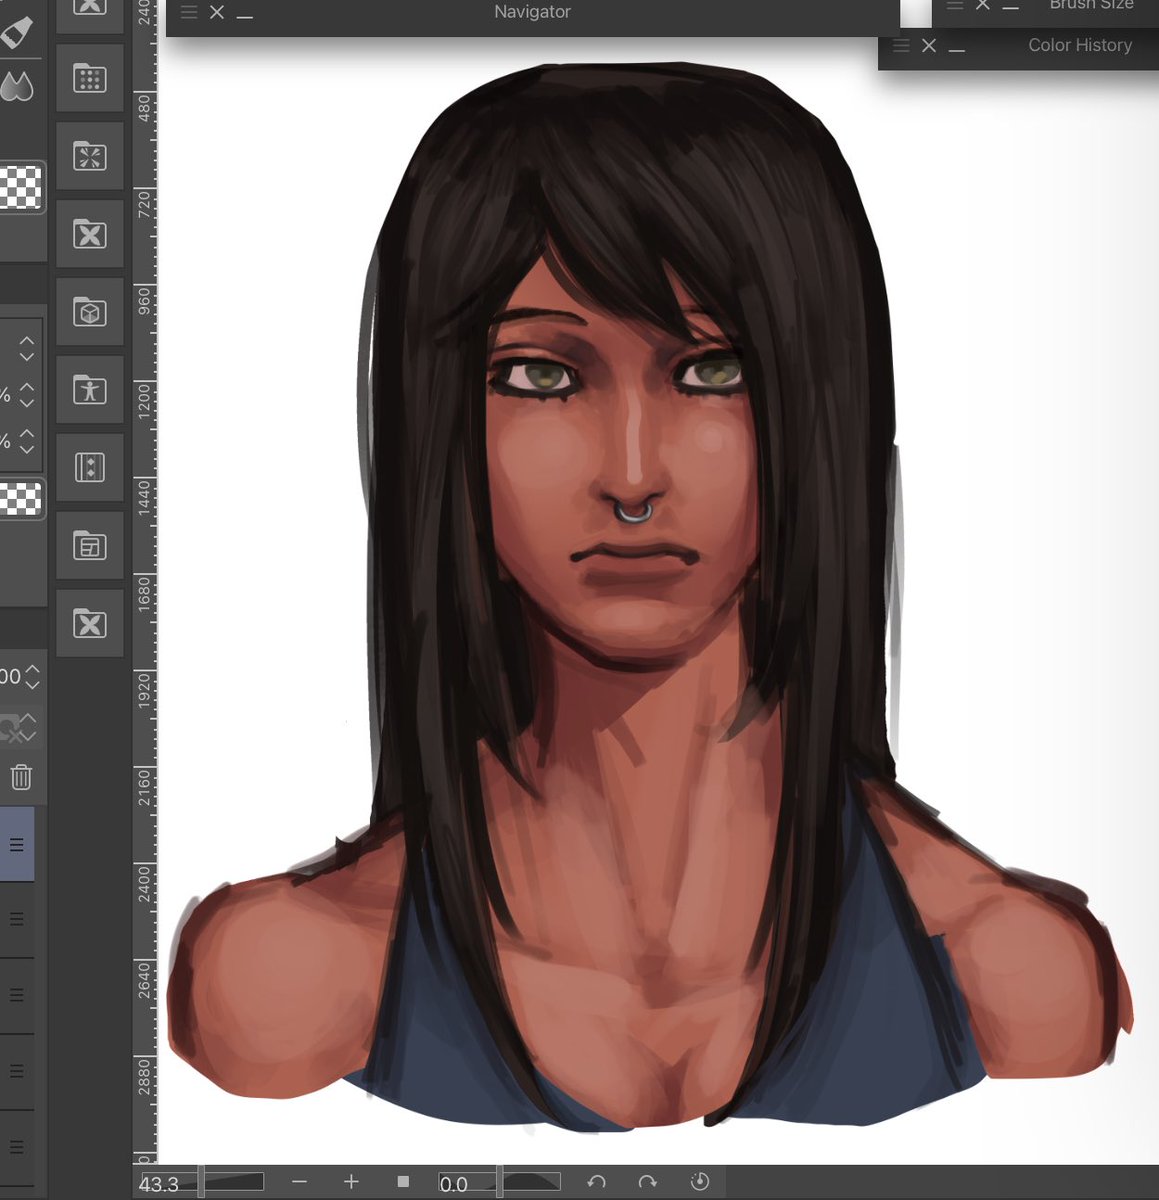Reset canvas rotation using the clock icon
Image resolution: width=1159 pixels, height=1200 pixels.
[x=699, y=1182]
